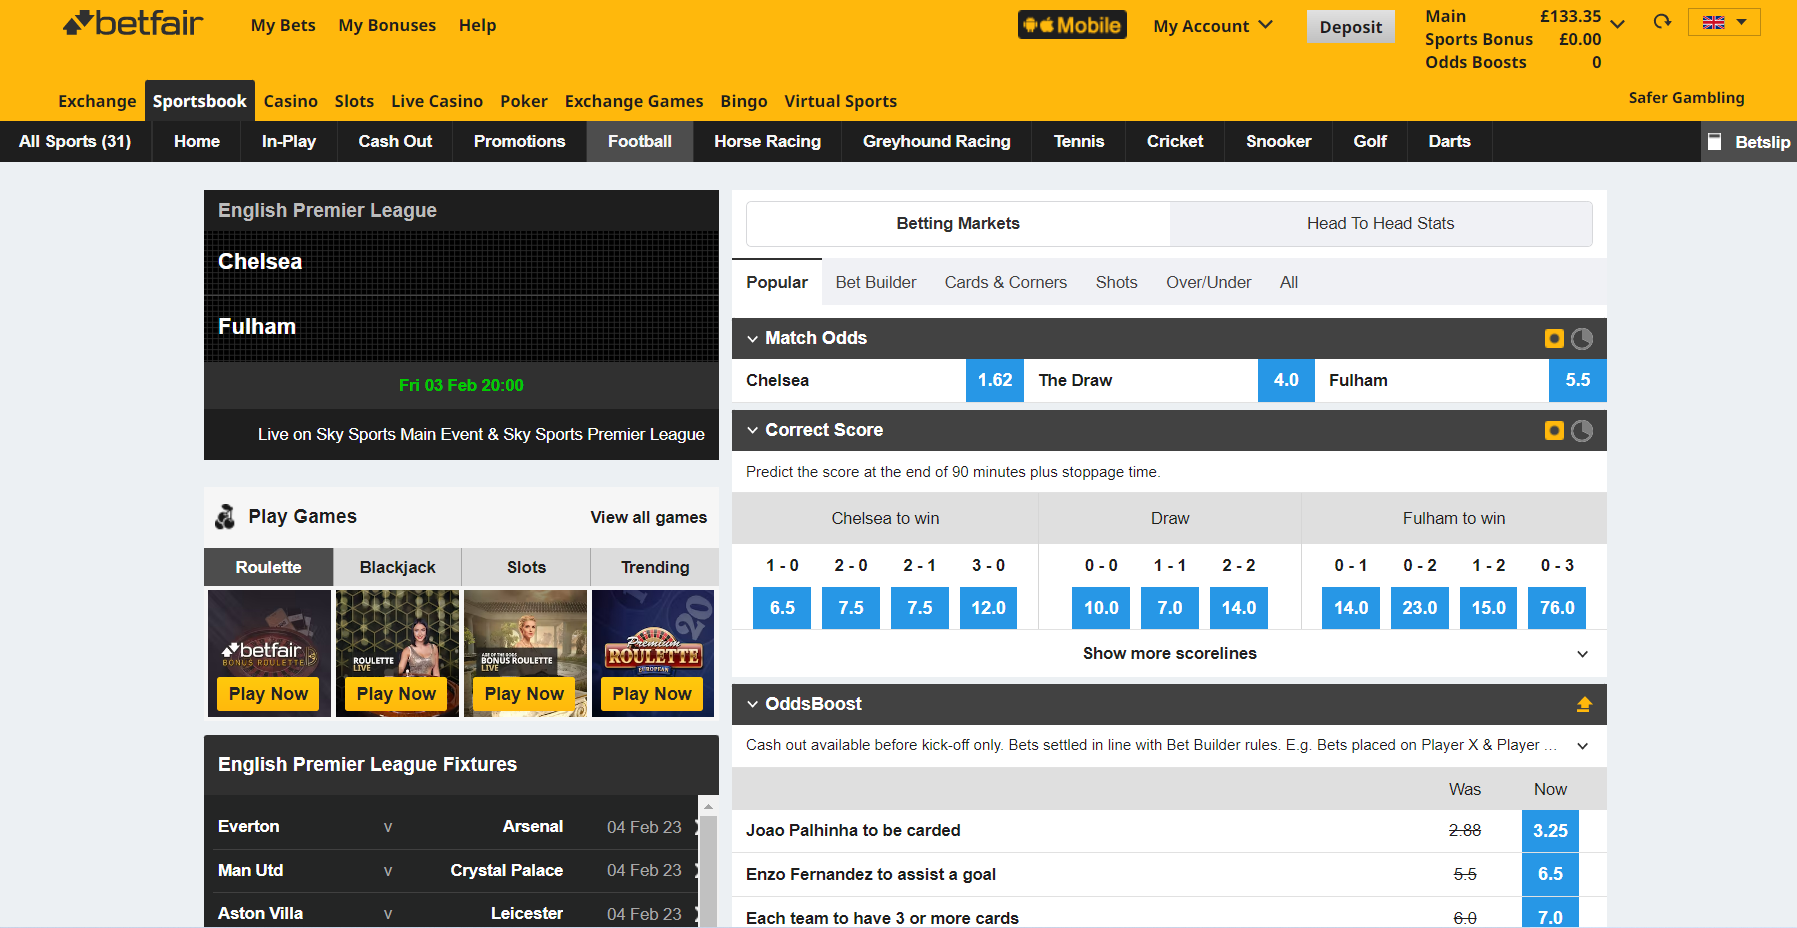This screenshot has width=1797, height=928.
Task: Open the Casino product tab
Action: 290,101
